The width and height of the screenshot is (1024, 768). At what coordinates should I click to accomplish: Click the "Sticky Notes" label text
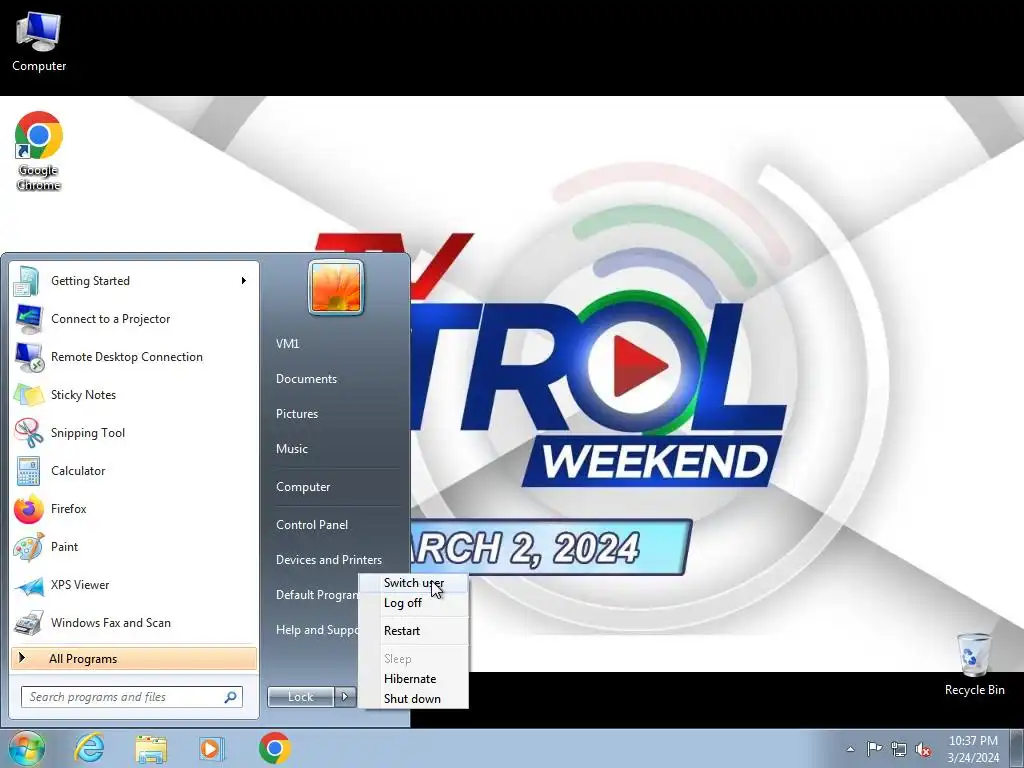point(84,395)
